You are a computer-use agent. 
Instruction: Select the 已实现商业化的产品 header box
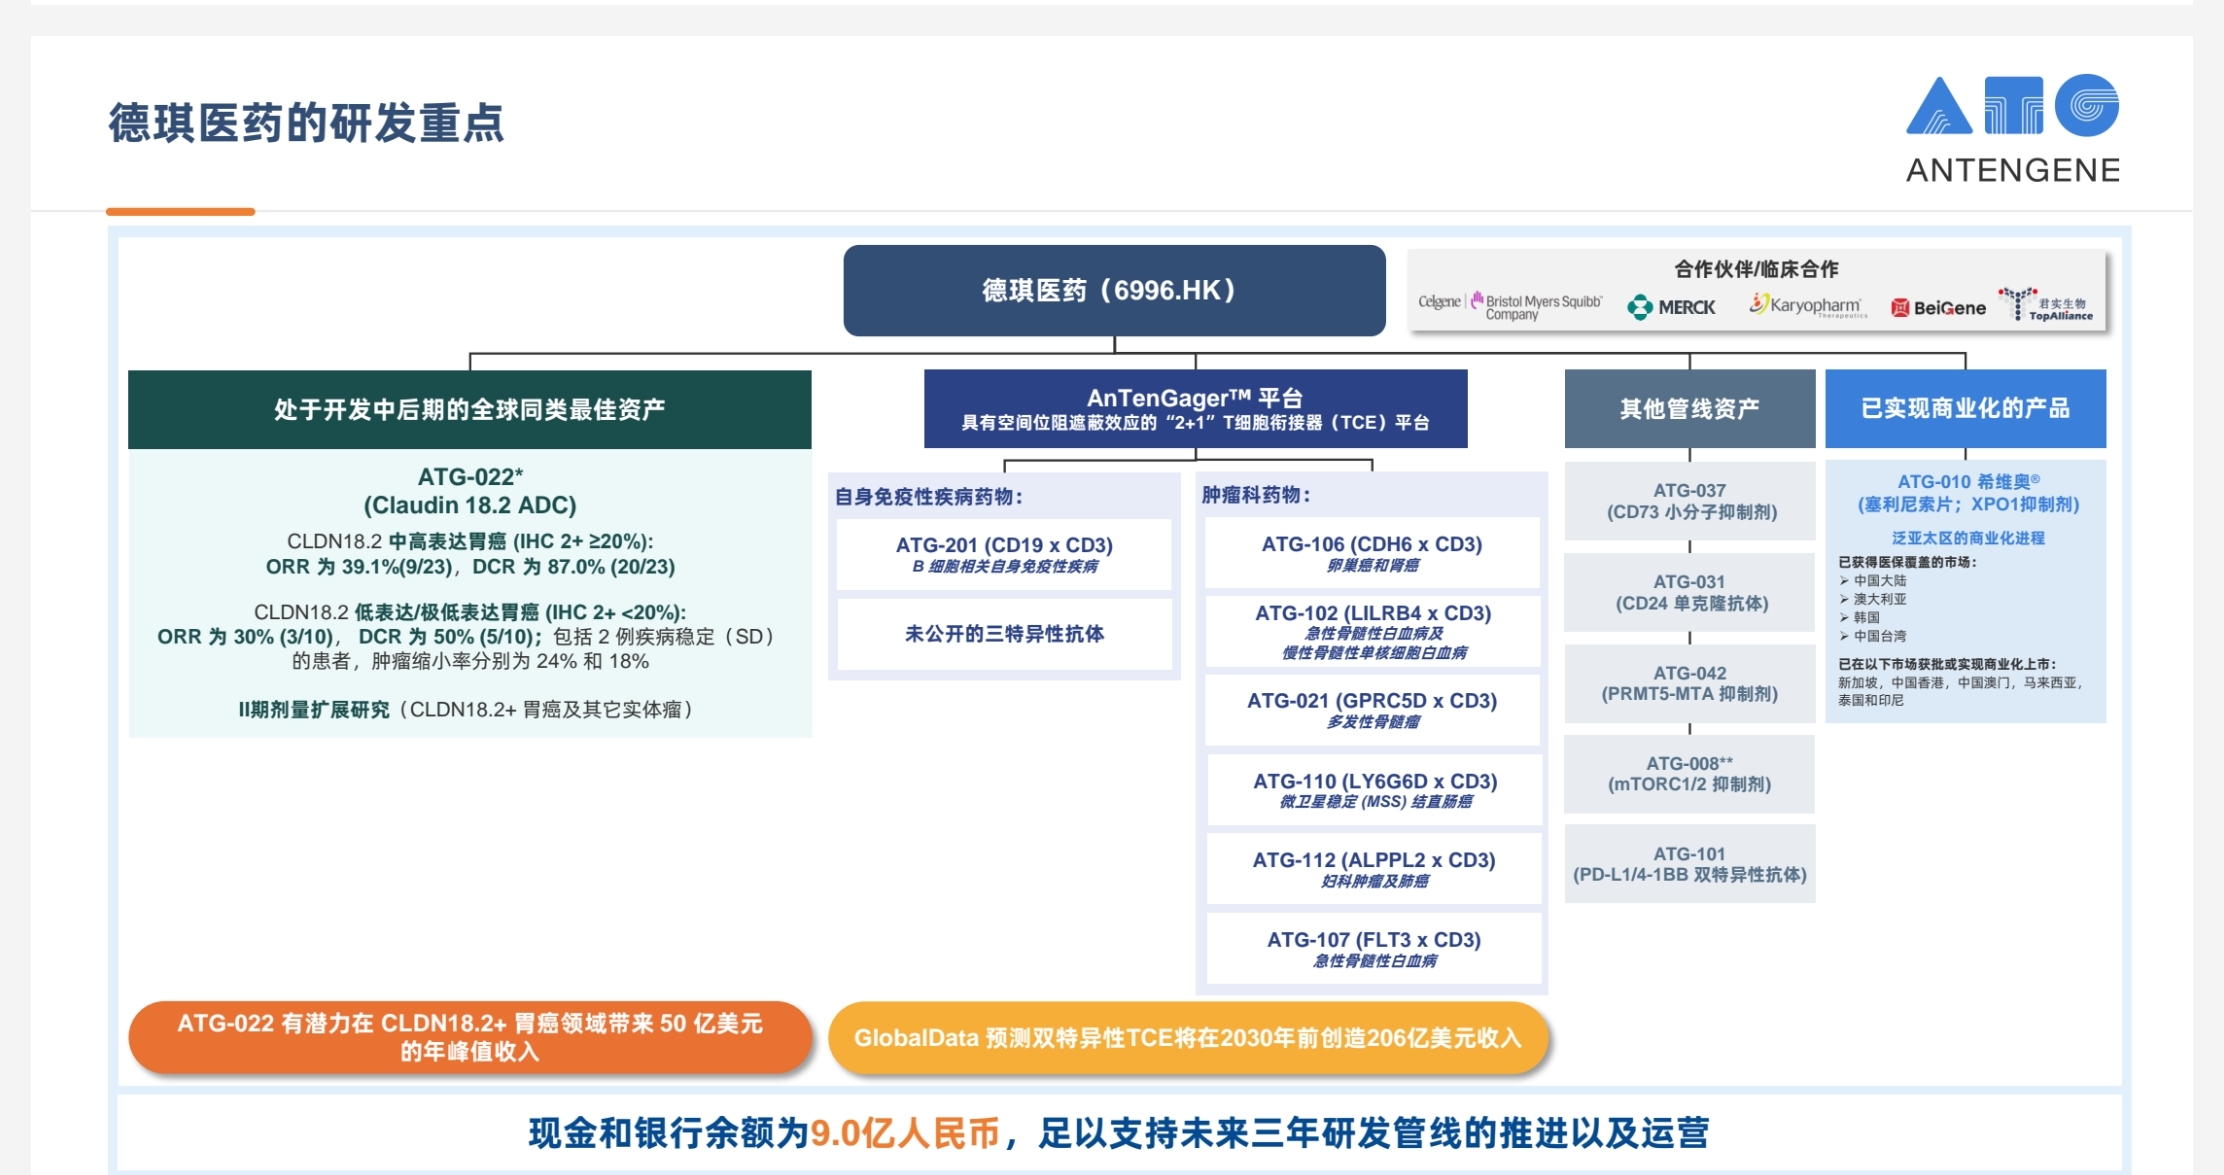pyautogui.click(x=1965, y=409)
